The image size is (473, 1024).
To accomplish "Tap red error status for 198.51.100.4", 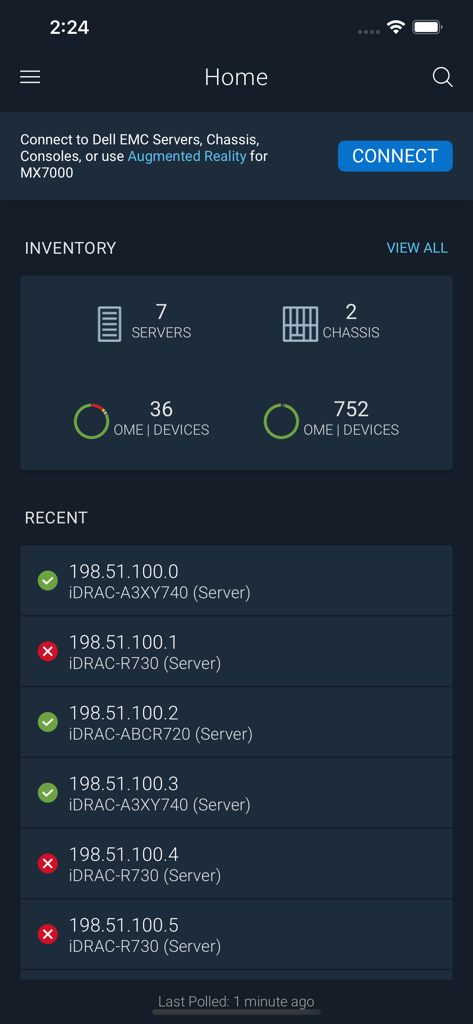I will click(x=48, y=864).
